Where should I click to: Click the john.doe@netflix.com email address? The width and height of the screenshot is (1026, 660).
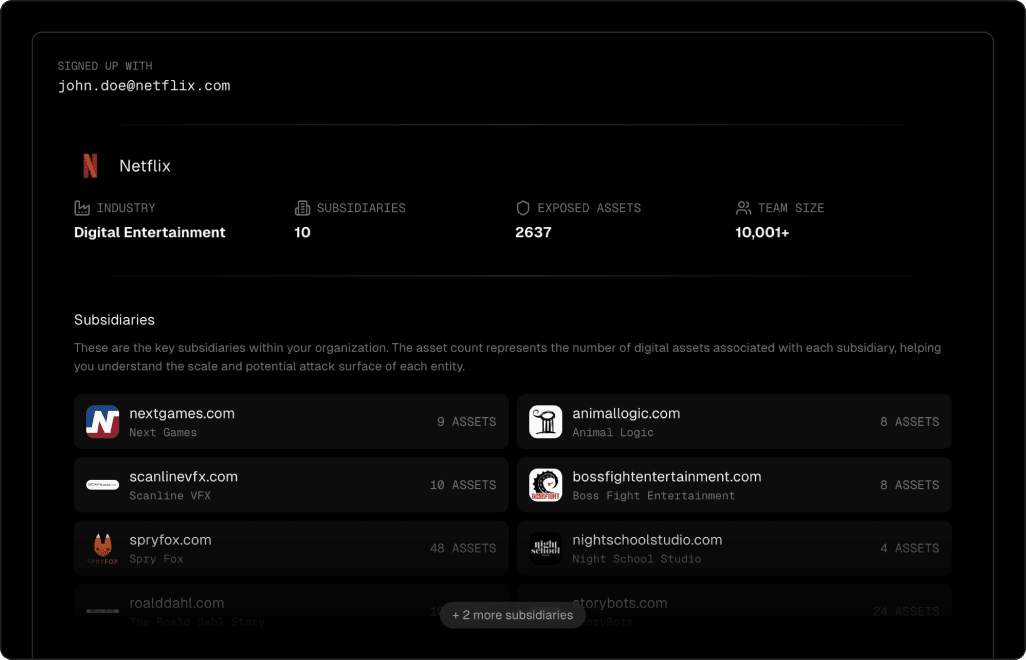(x=144, y=86)
